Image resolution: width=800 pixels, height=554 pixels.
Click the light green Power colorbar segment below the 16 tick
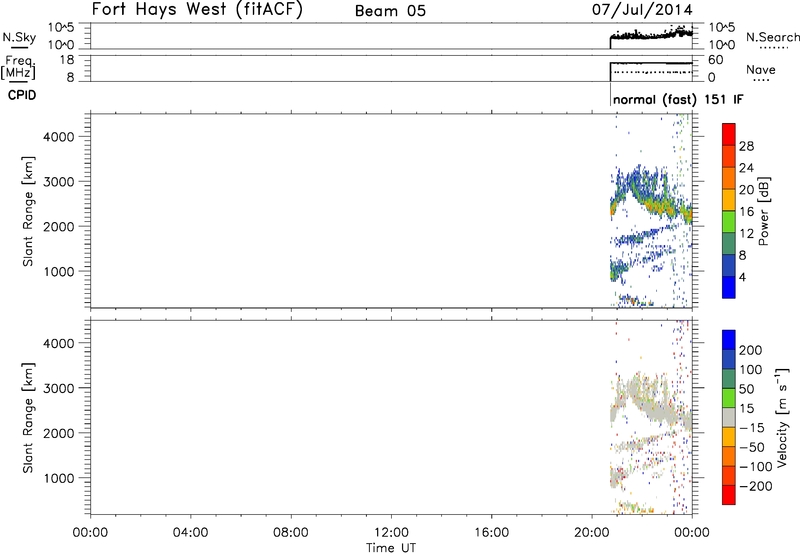click(x=729, y=222)
